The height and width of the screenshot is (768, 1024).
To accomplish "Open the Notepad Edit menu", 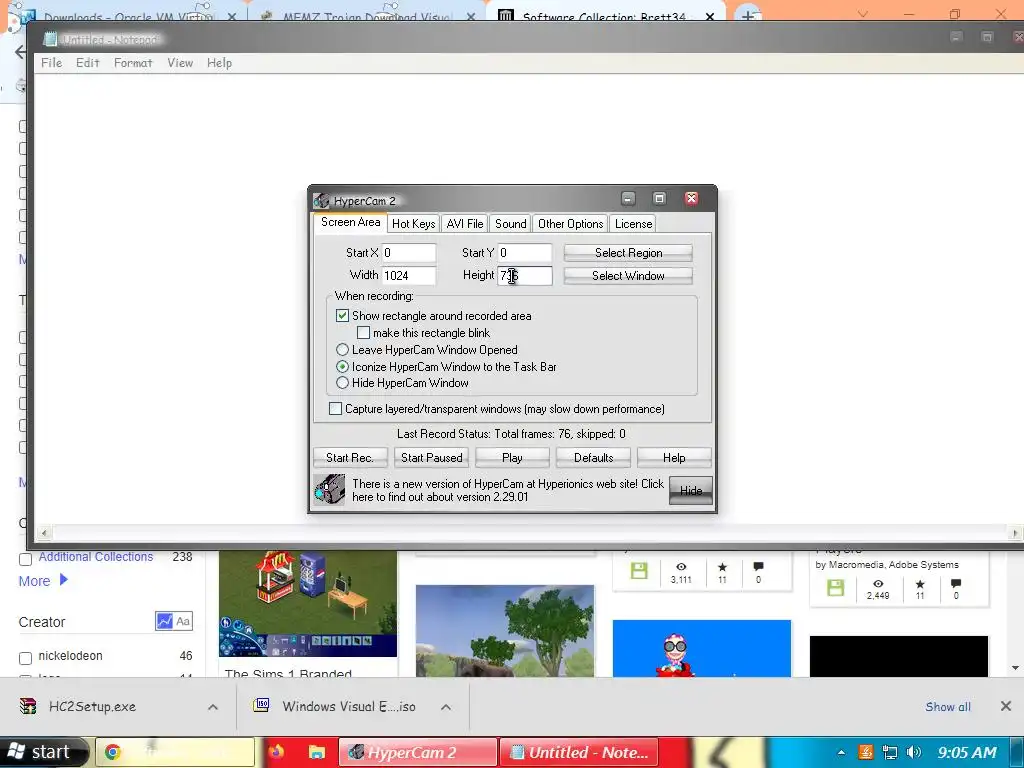I will [x=88, y=63].
